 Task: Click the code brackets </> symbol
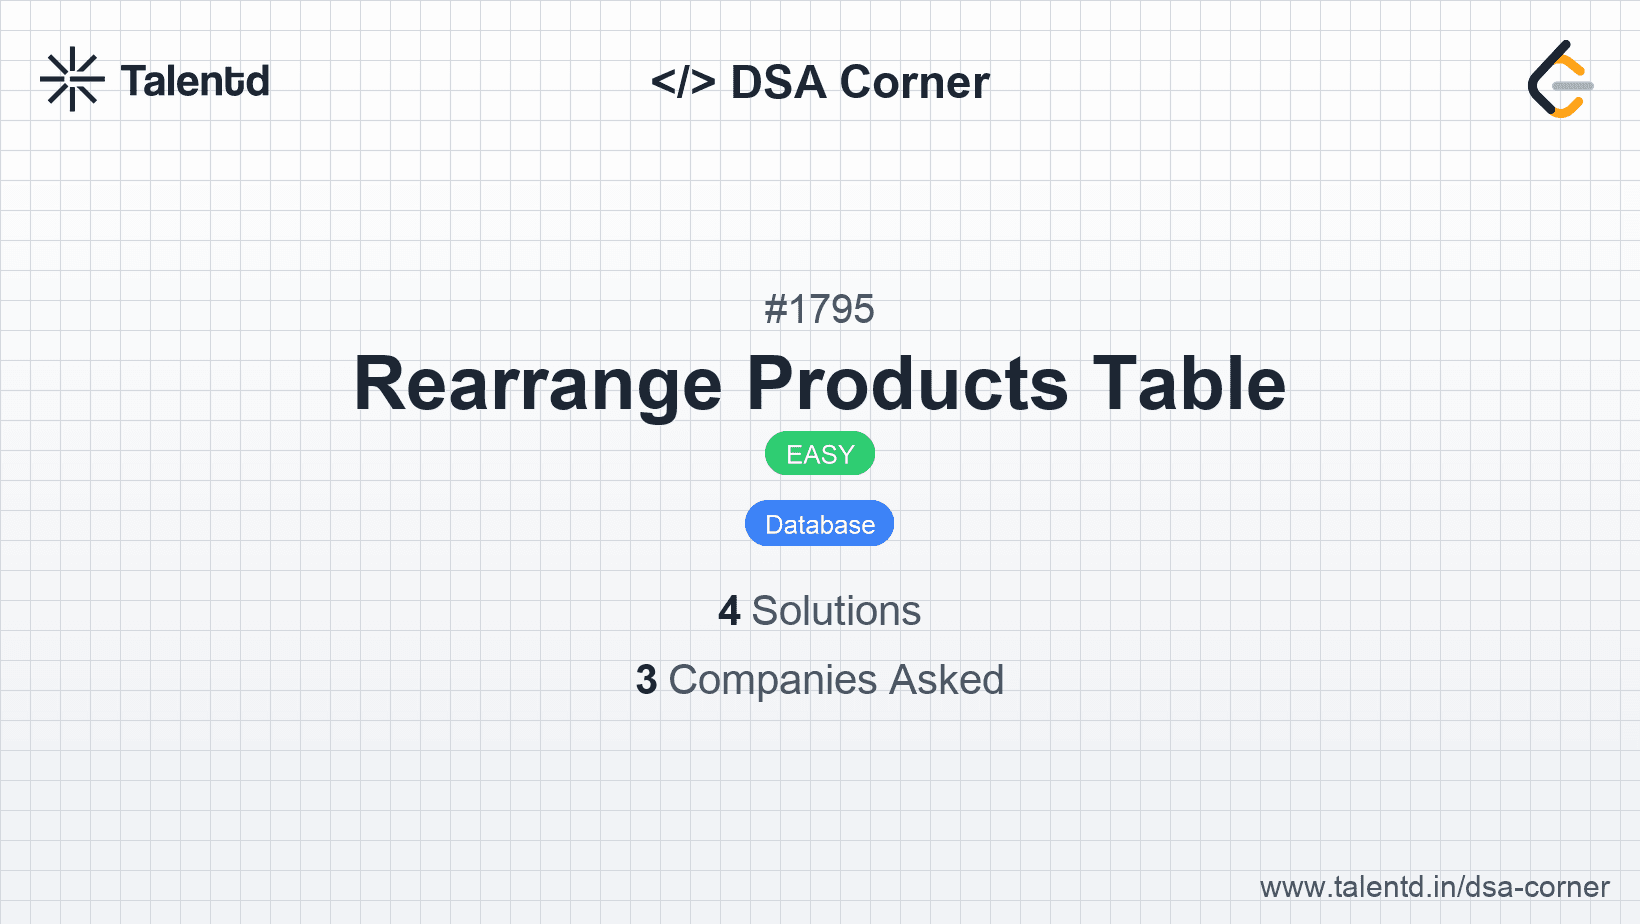[683, 82]
